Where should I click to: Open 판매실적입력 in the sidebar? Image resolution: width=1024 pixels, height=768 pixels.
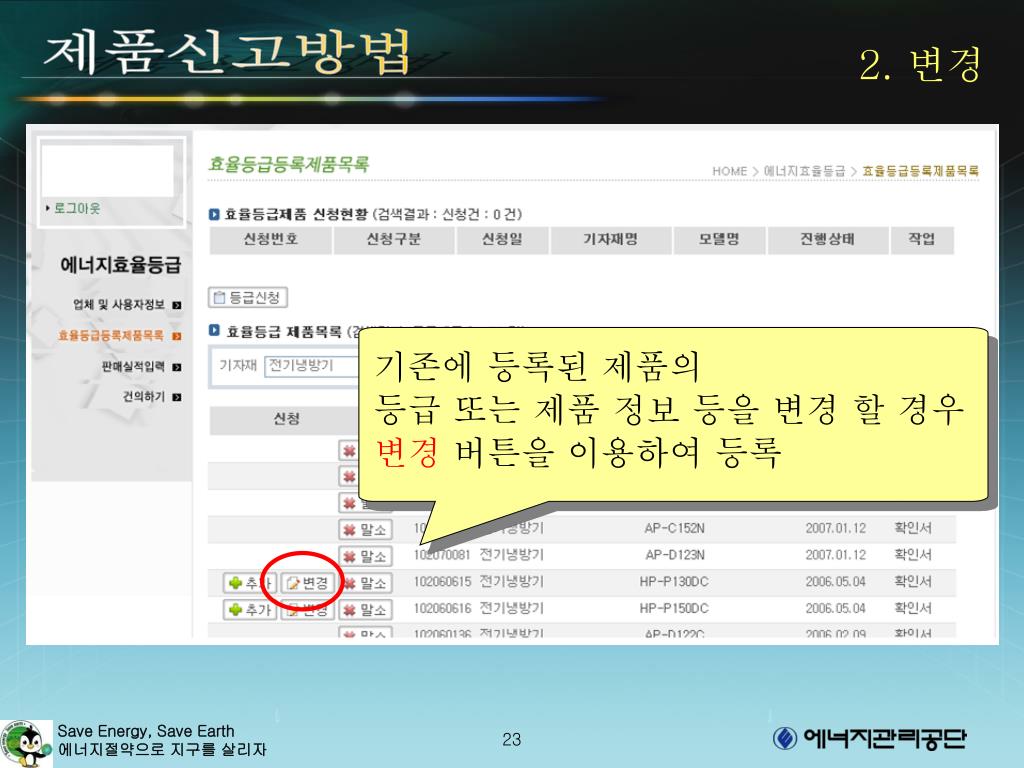pyautogui.click(x=133, y=366)
